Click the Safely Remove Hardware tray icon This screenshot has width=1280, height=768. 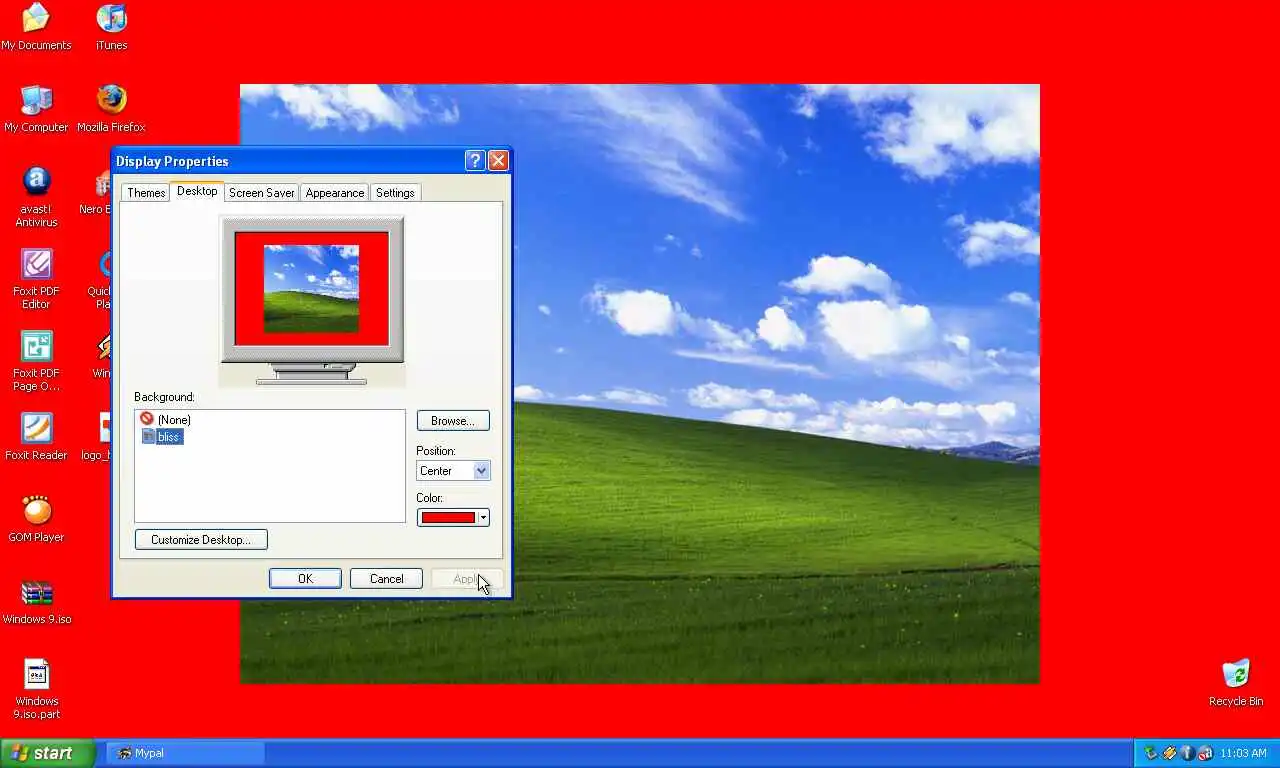click(x=1151, y=753)
